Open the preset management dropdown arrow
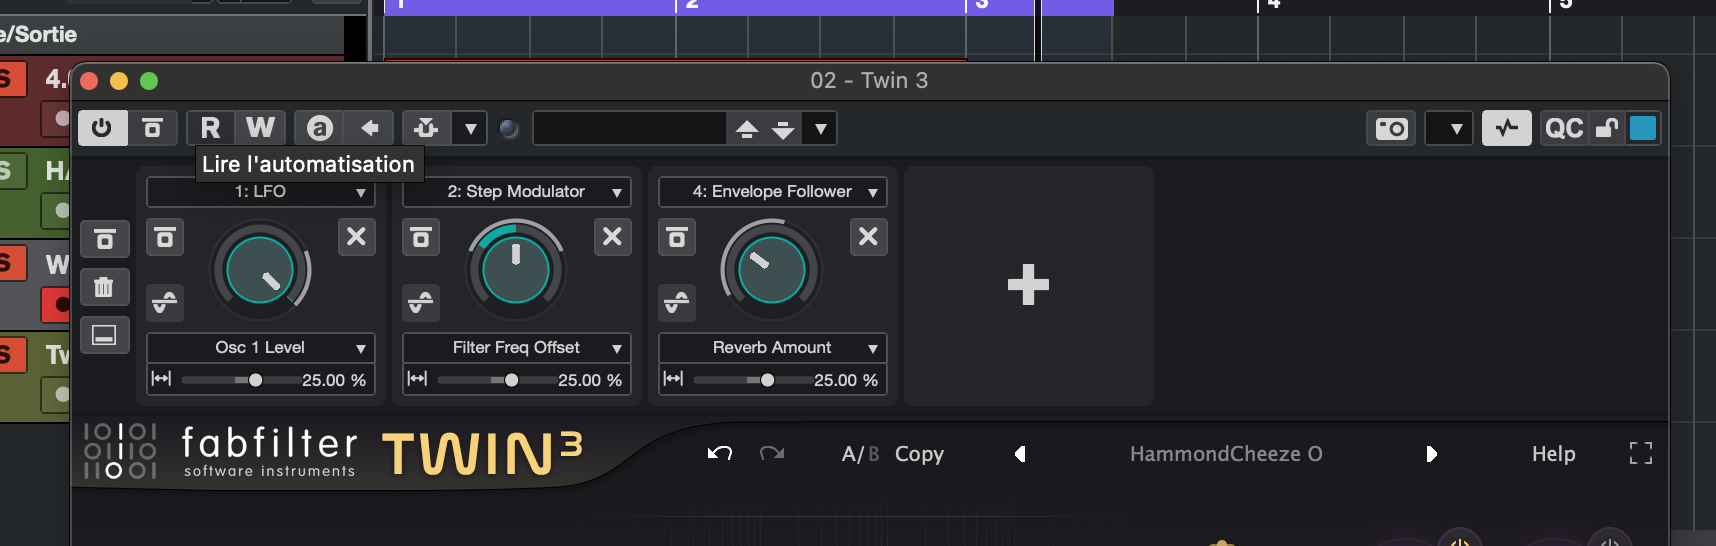 tap(821, 128)
